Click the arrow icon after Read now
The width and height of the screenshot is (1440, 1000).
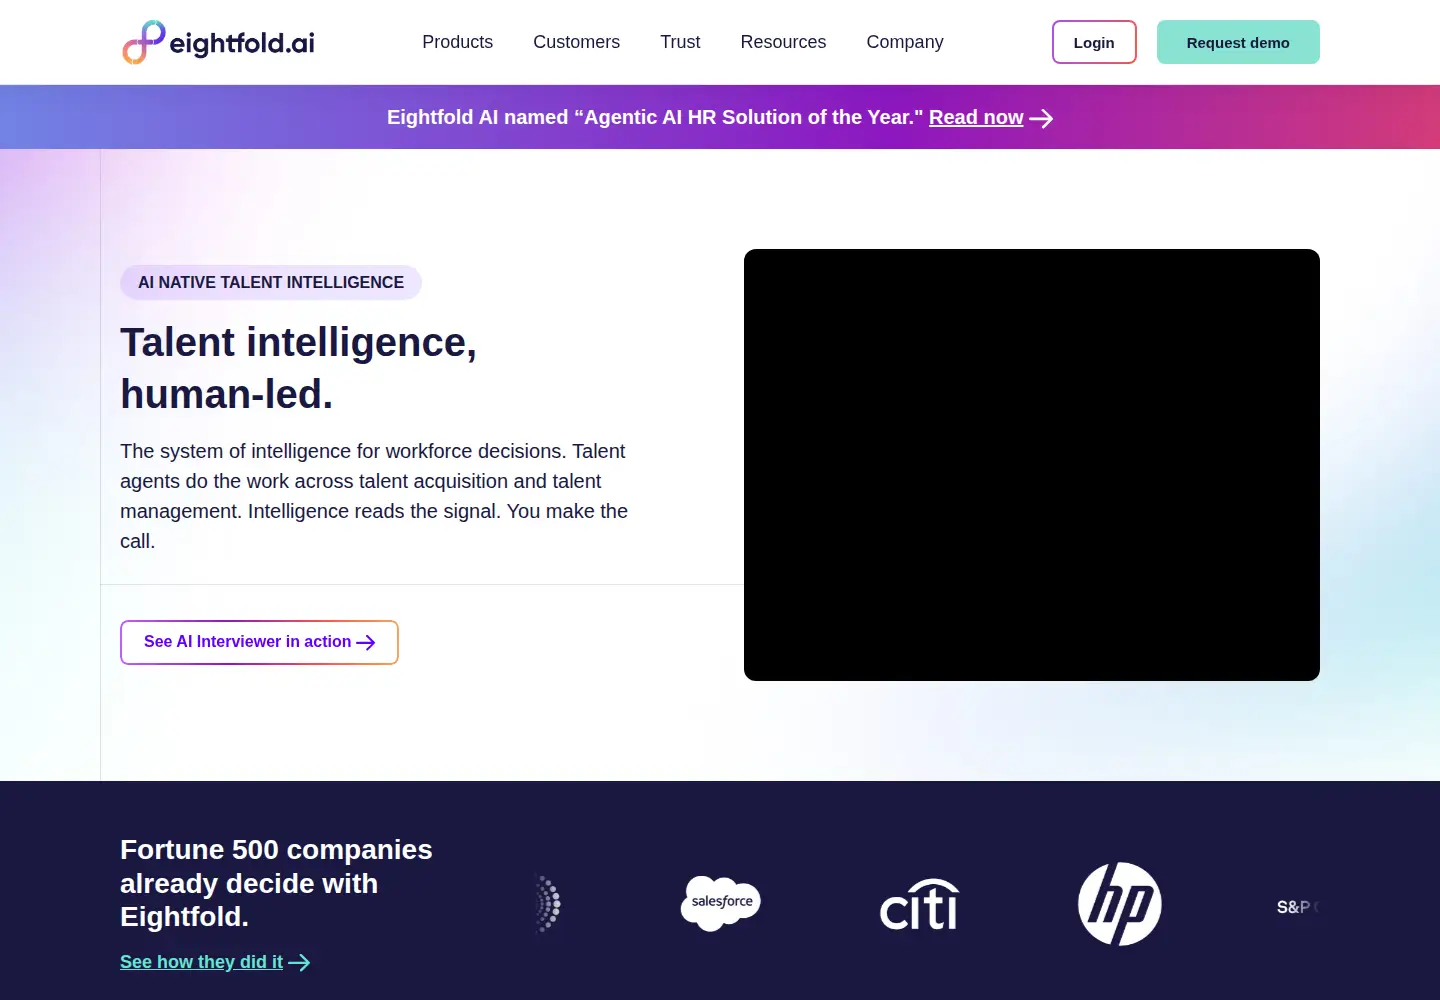tap(1042, 118)
